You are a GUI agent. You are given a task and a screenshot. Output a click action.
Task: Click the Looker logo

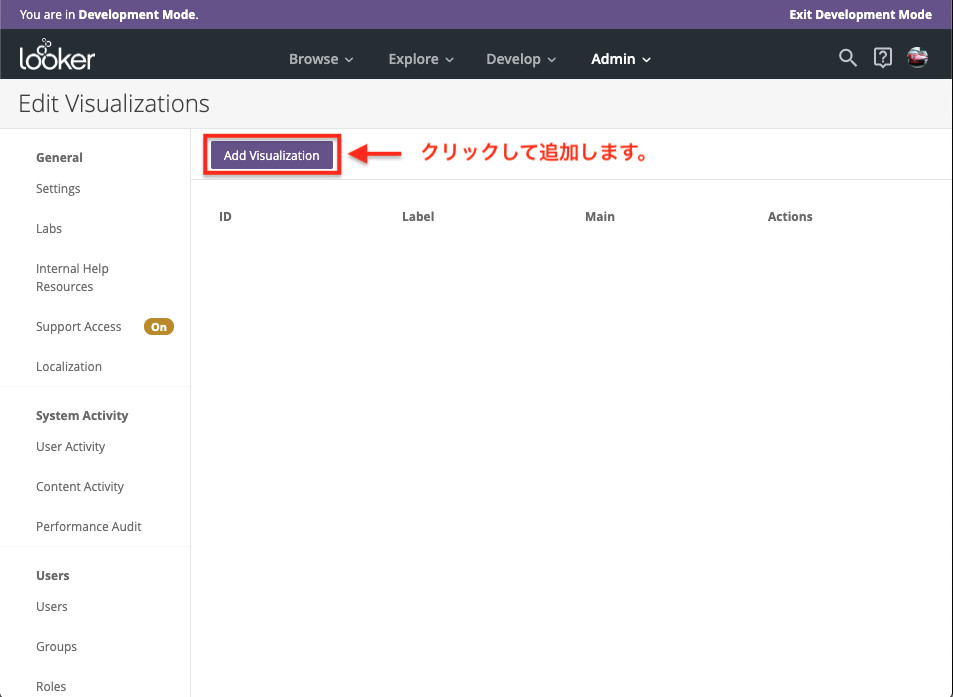pyautogui.click(x=56, y=57)
